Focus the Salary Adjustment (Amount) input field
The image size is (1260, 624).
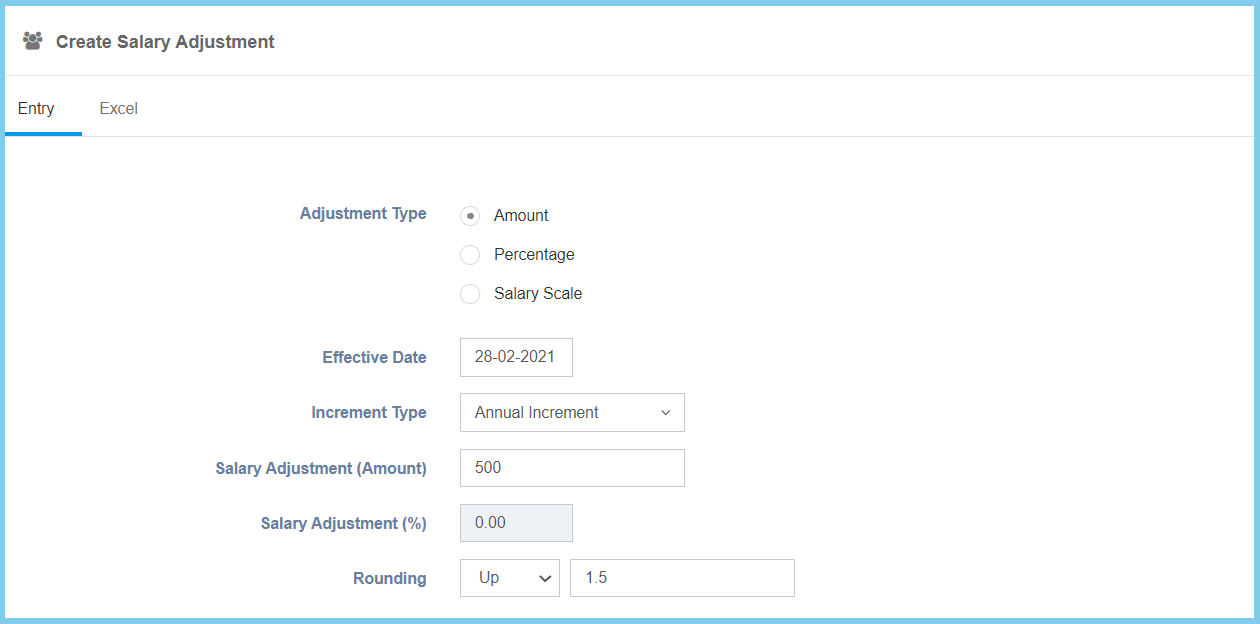pyautogui.click(x=572, y=468)
